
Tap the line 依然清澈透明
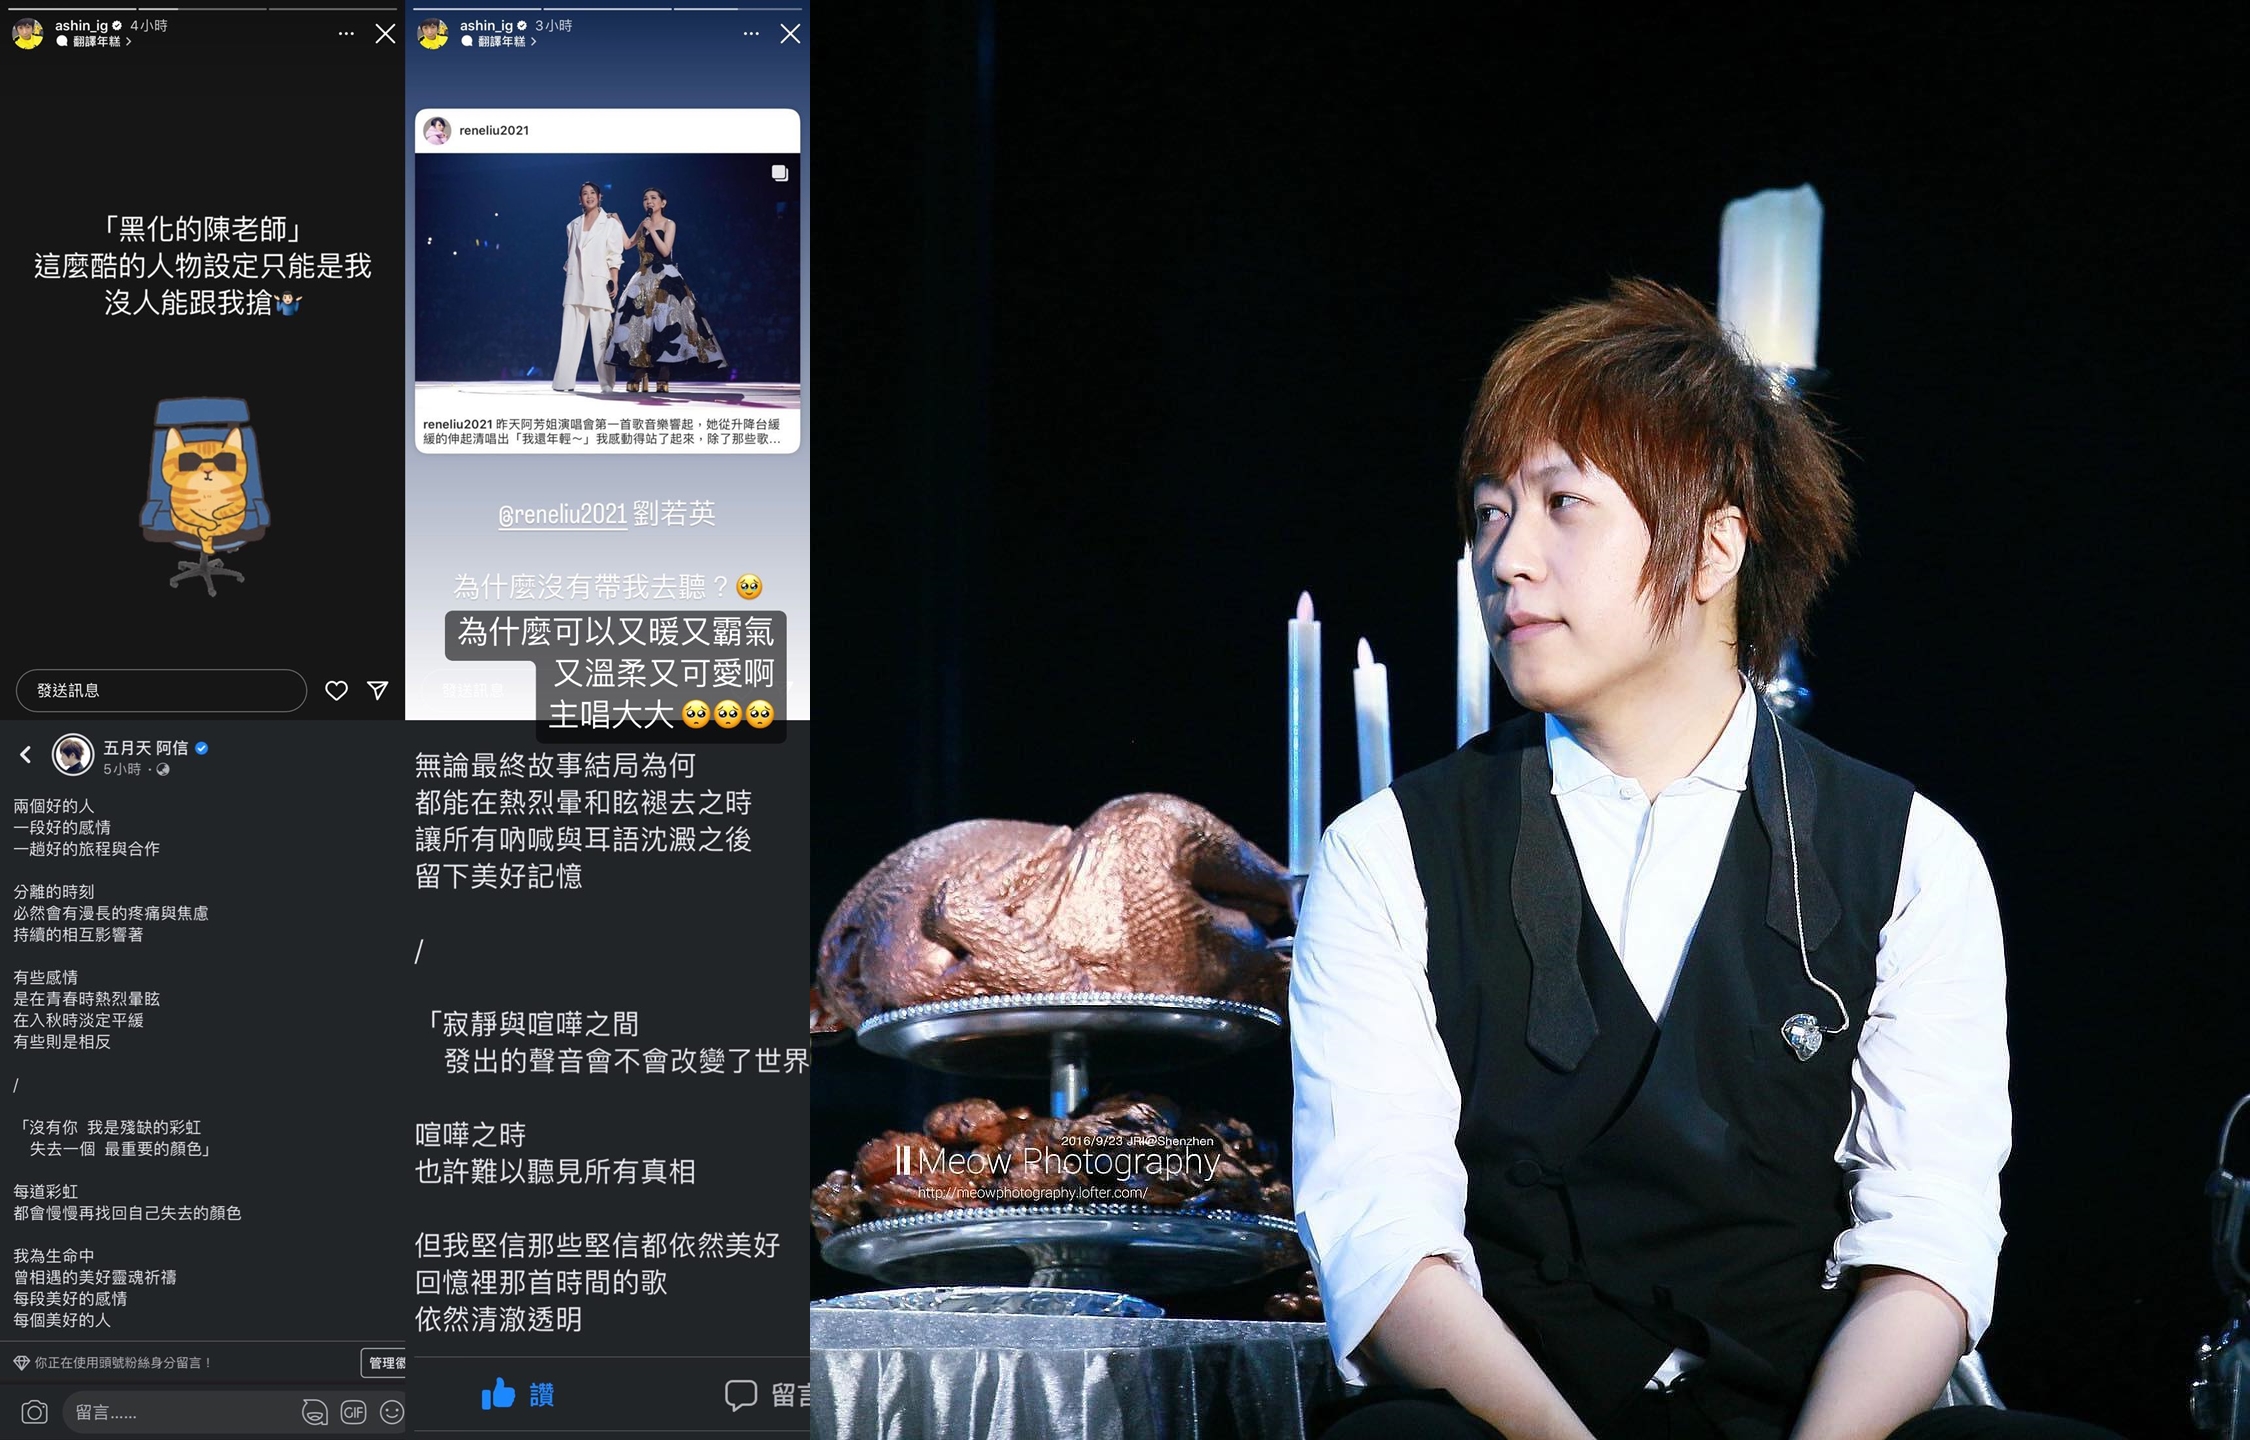tap(498, 1319)
